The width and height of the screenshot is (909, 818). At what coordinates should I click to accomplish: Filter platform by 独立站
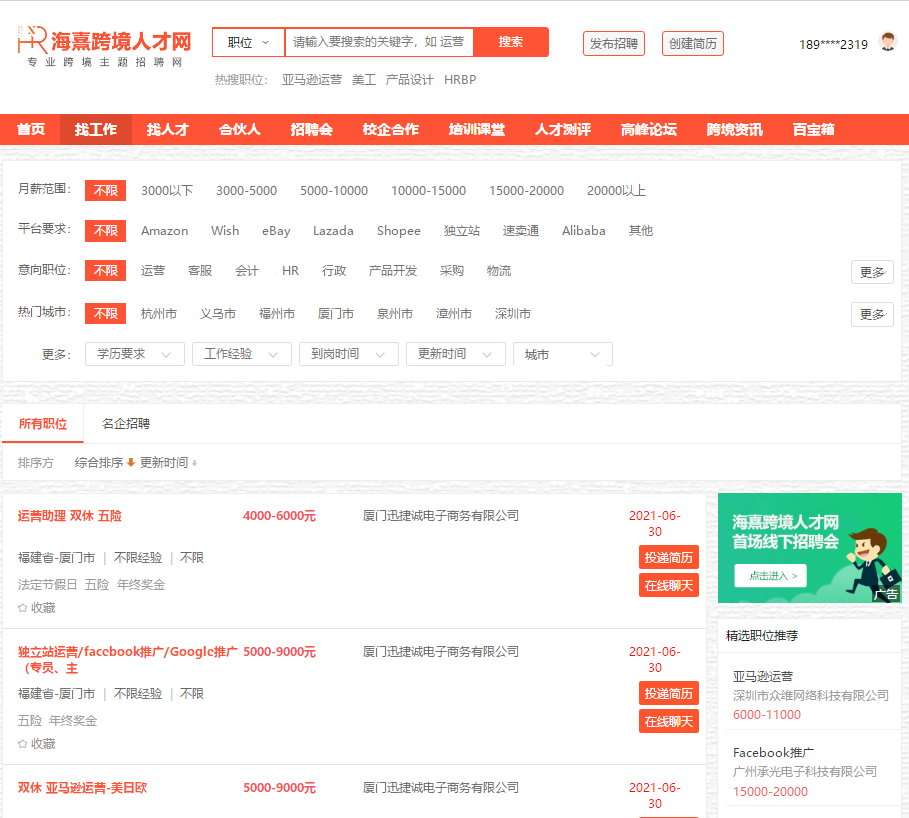click(x=461, y=230)
